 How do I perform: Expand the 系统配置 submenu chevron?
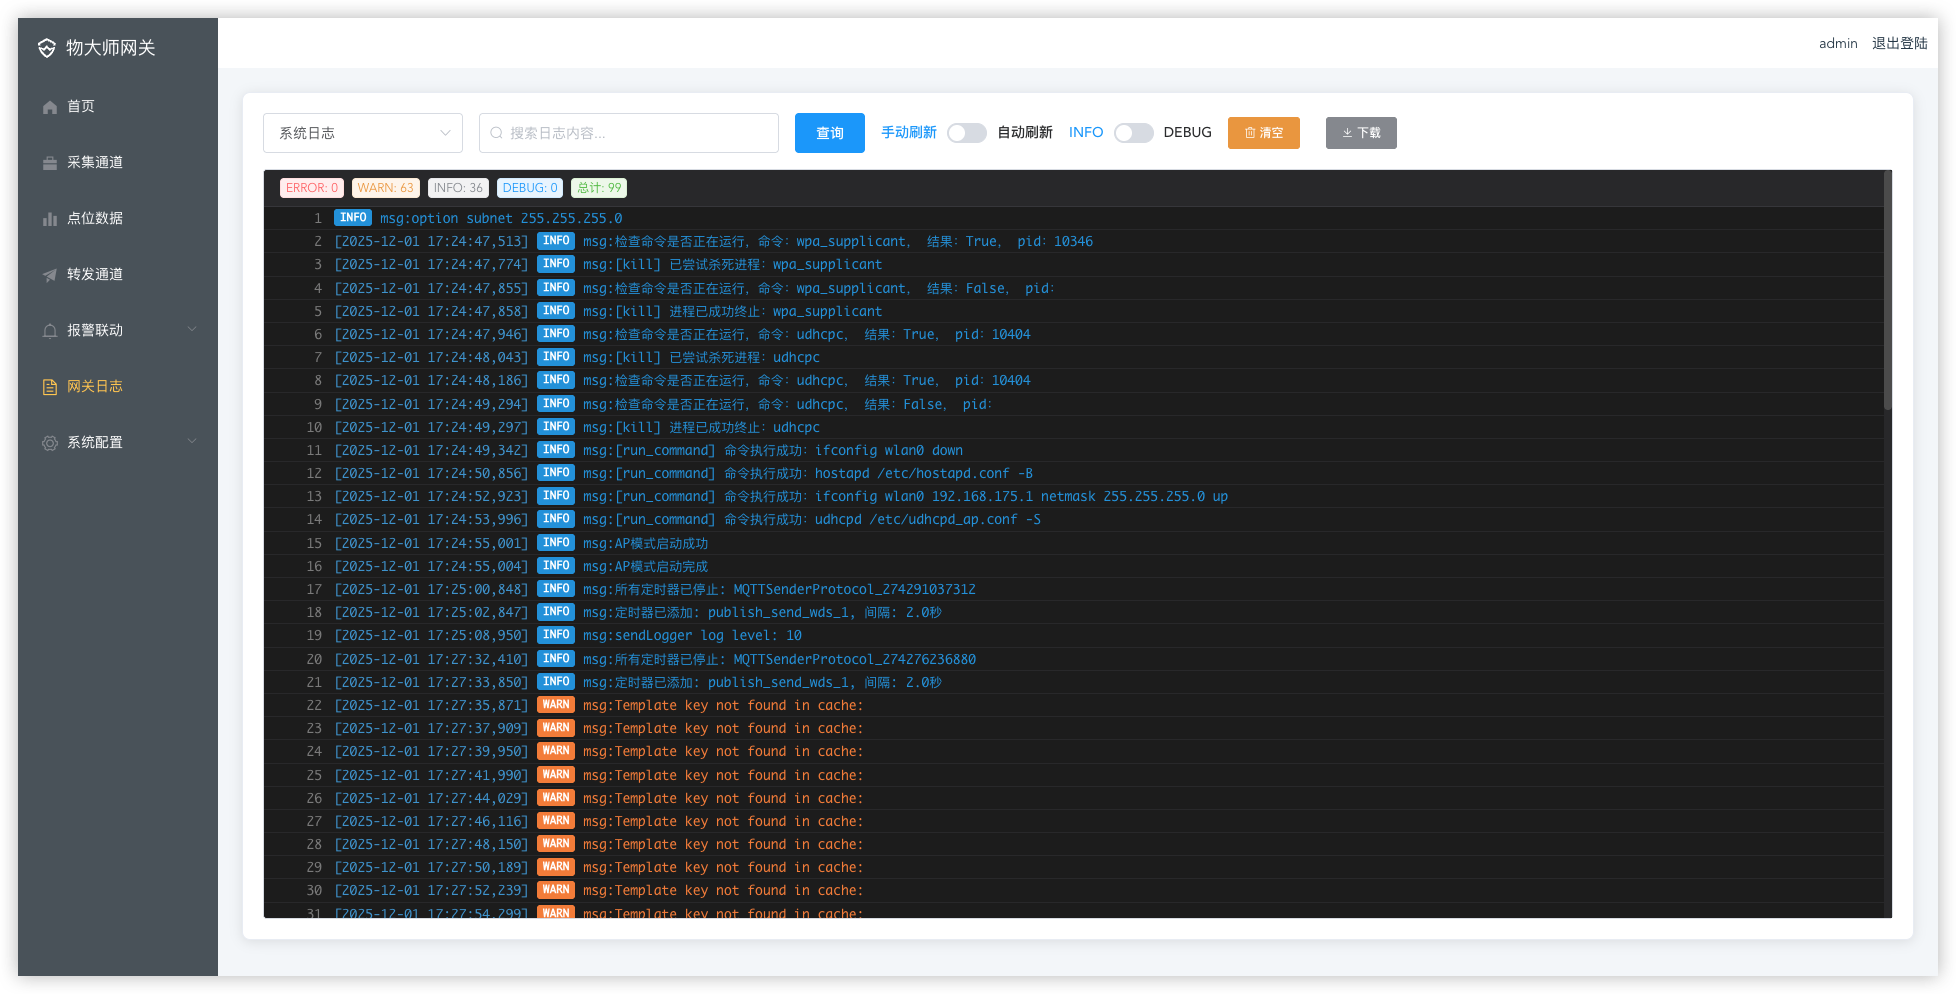[192, 442]
